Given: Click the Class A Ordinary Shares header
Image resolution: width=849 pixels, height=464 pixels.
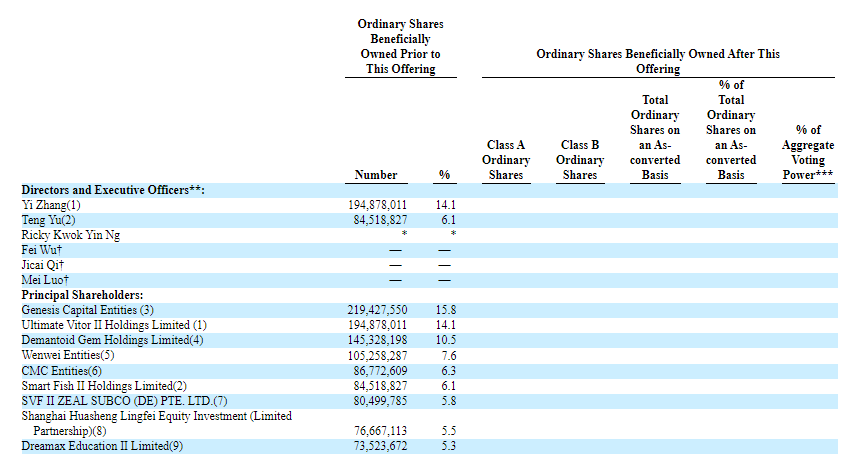Looking at the screenshot, I should [x=506, y=160].
